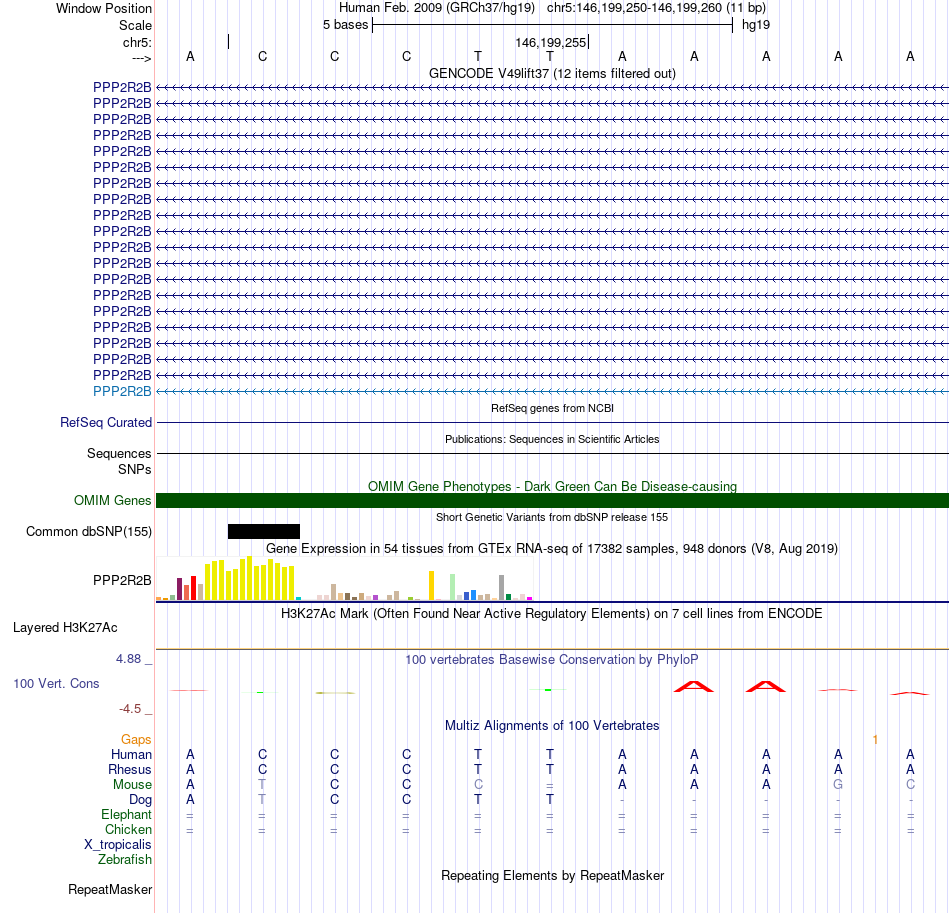Open the GTEx PPP2R2B expression bar chart

[344, 579]
